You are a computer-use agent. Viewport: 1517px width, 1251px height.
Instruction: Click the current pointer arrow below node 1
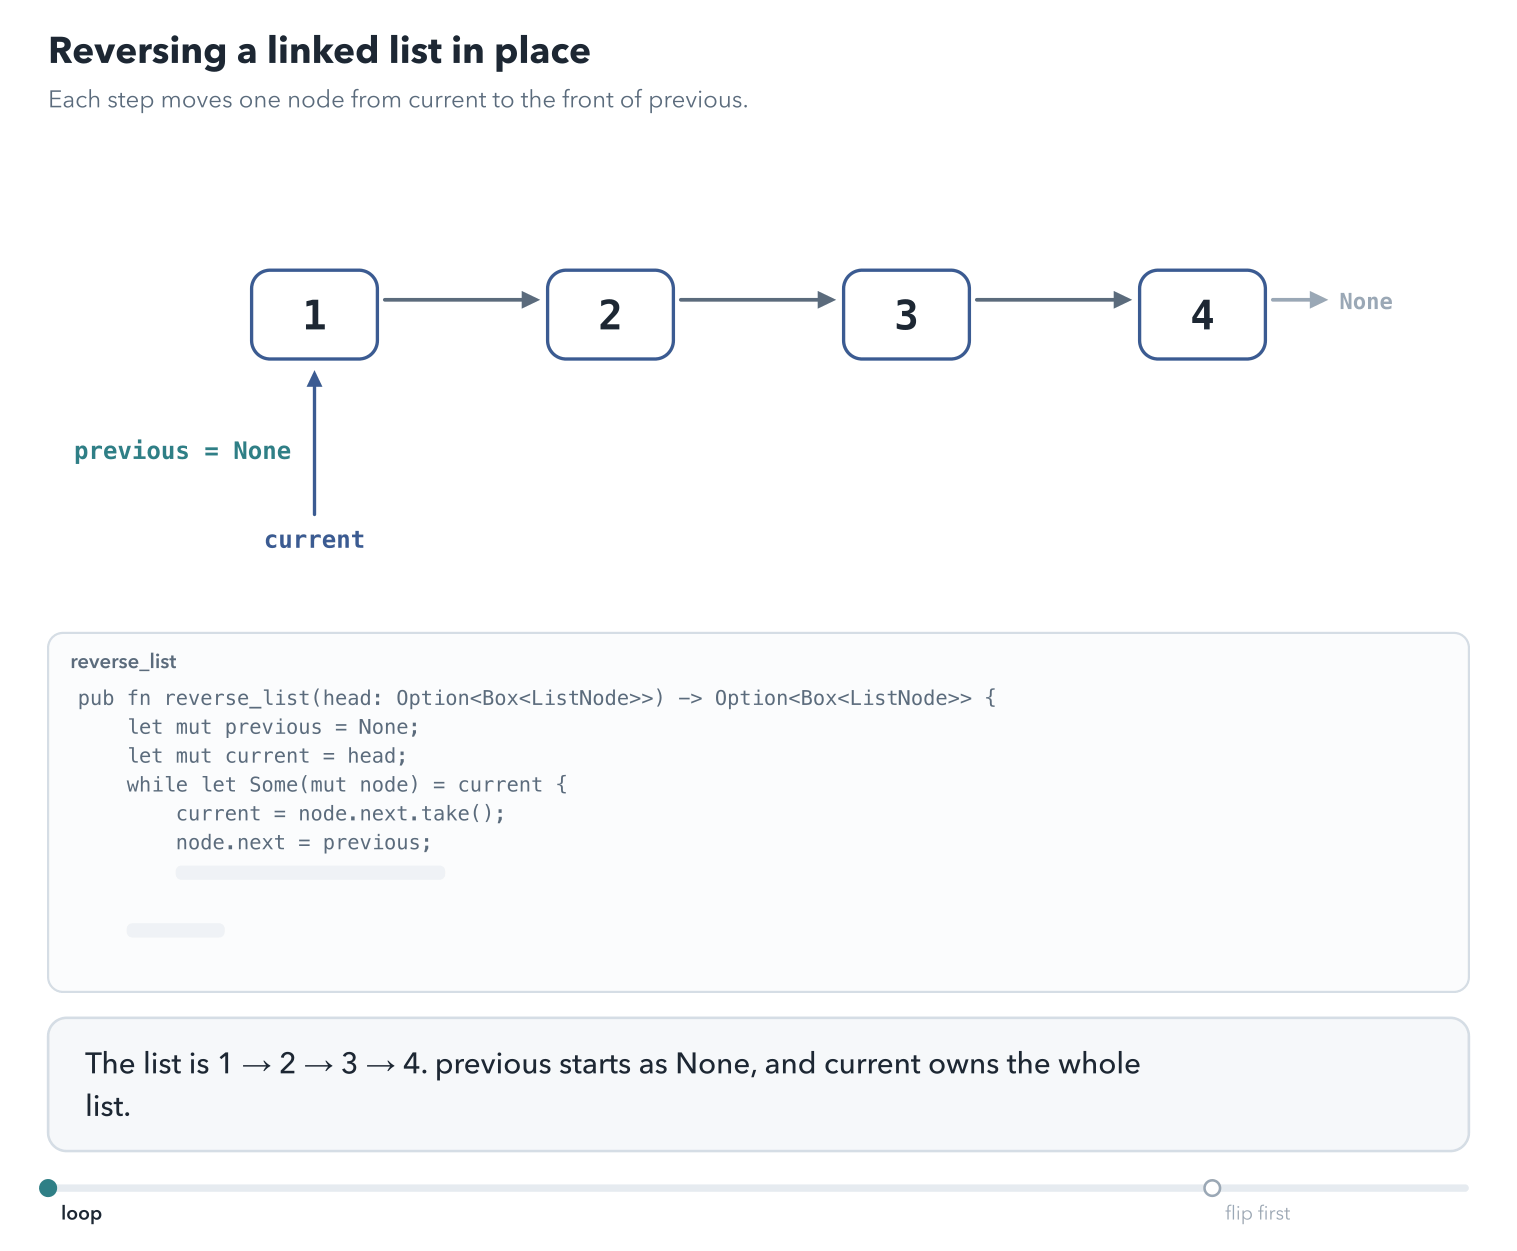pos(314,443)
